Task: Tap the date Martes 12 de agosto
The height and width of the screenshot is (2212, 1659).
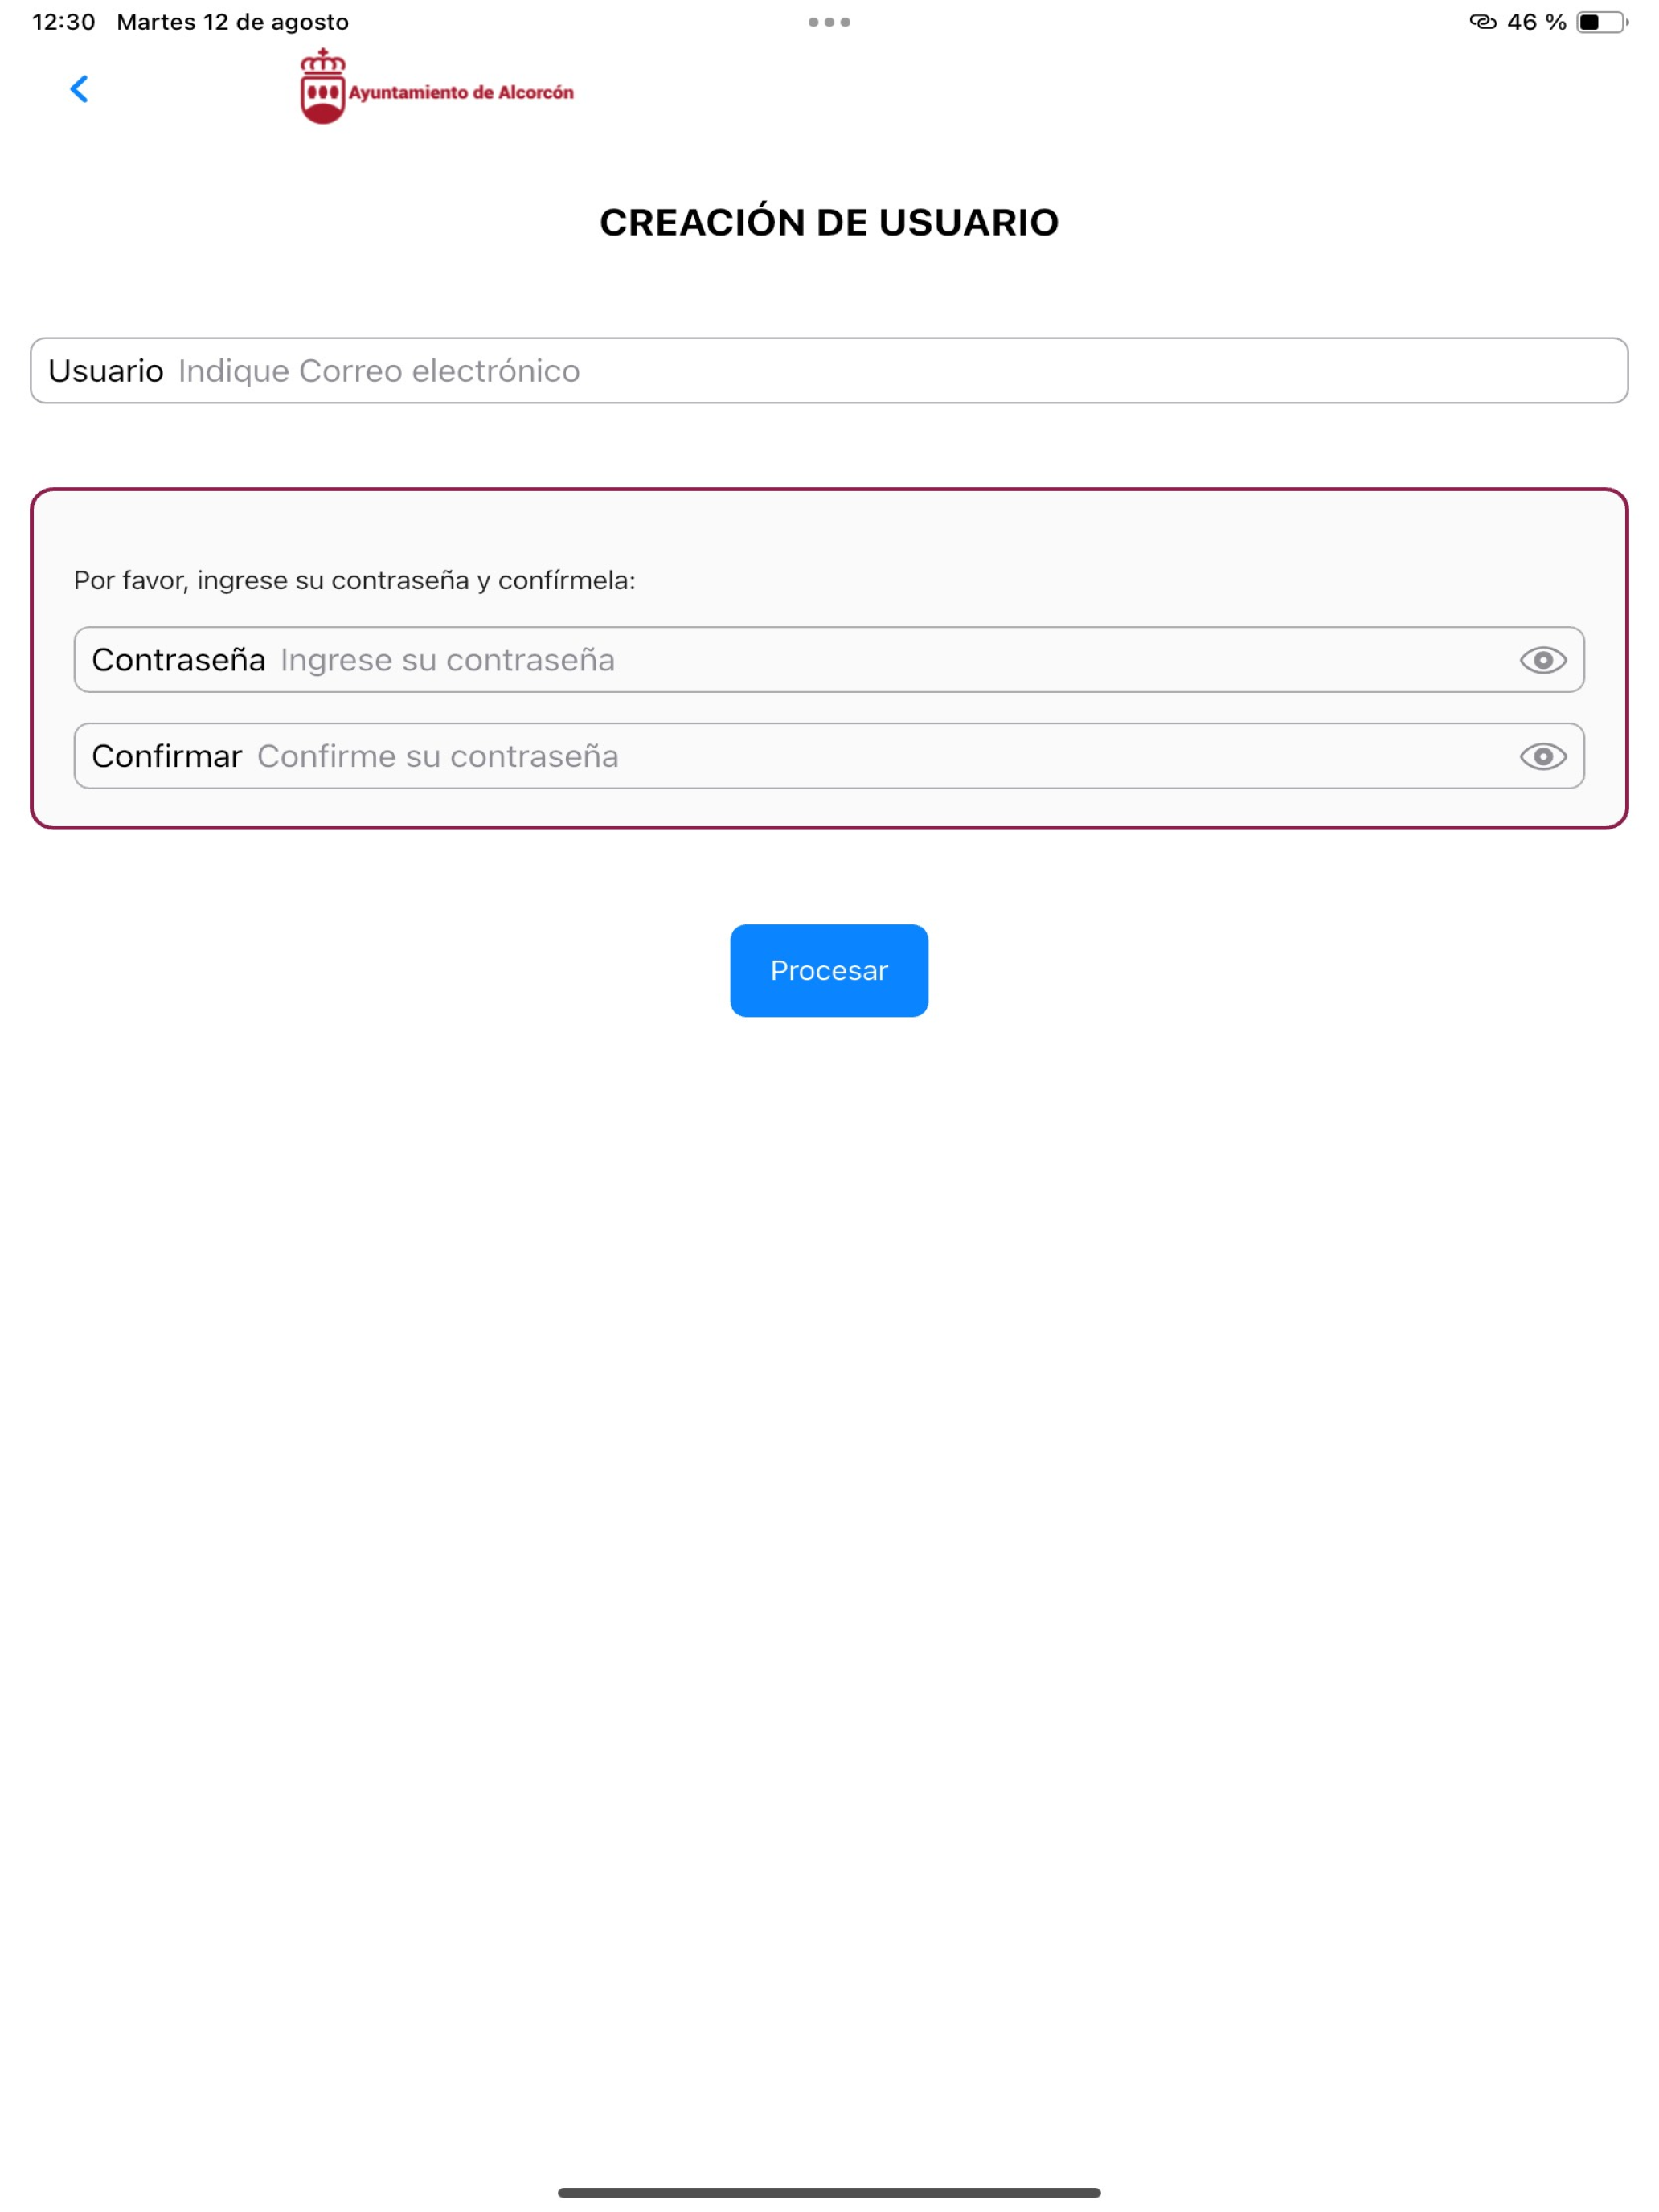Action: [x=233, y=22]
